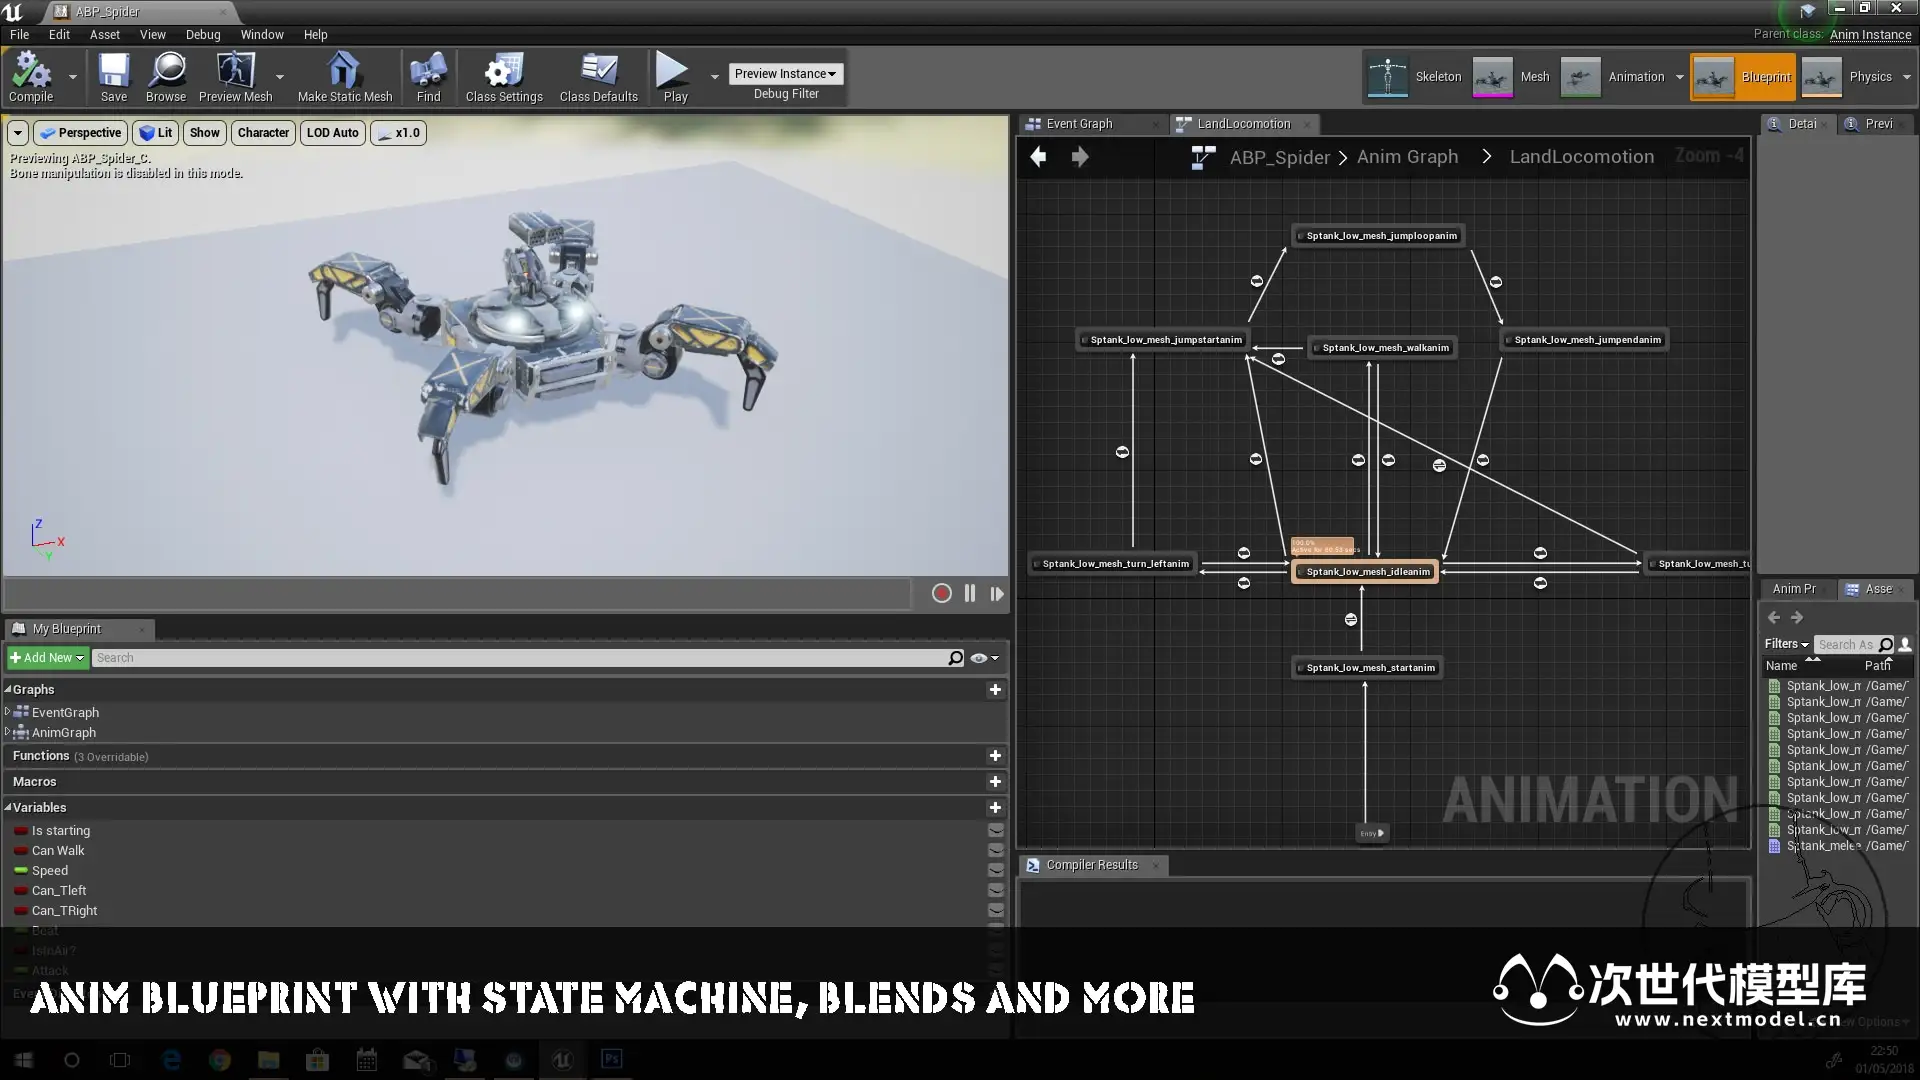1920x1080 pixels.
Task: Expand the EventGraph tree item
Action: point(8,712)
